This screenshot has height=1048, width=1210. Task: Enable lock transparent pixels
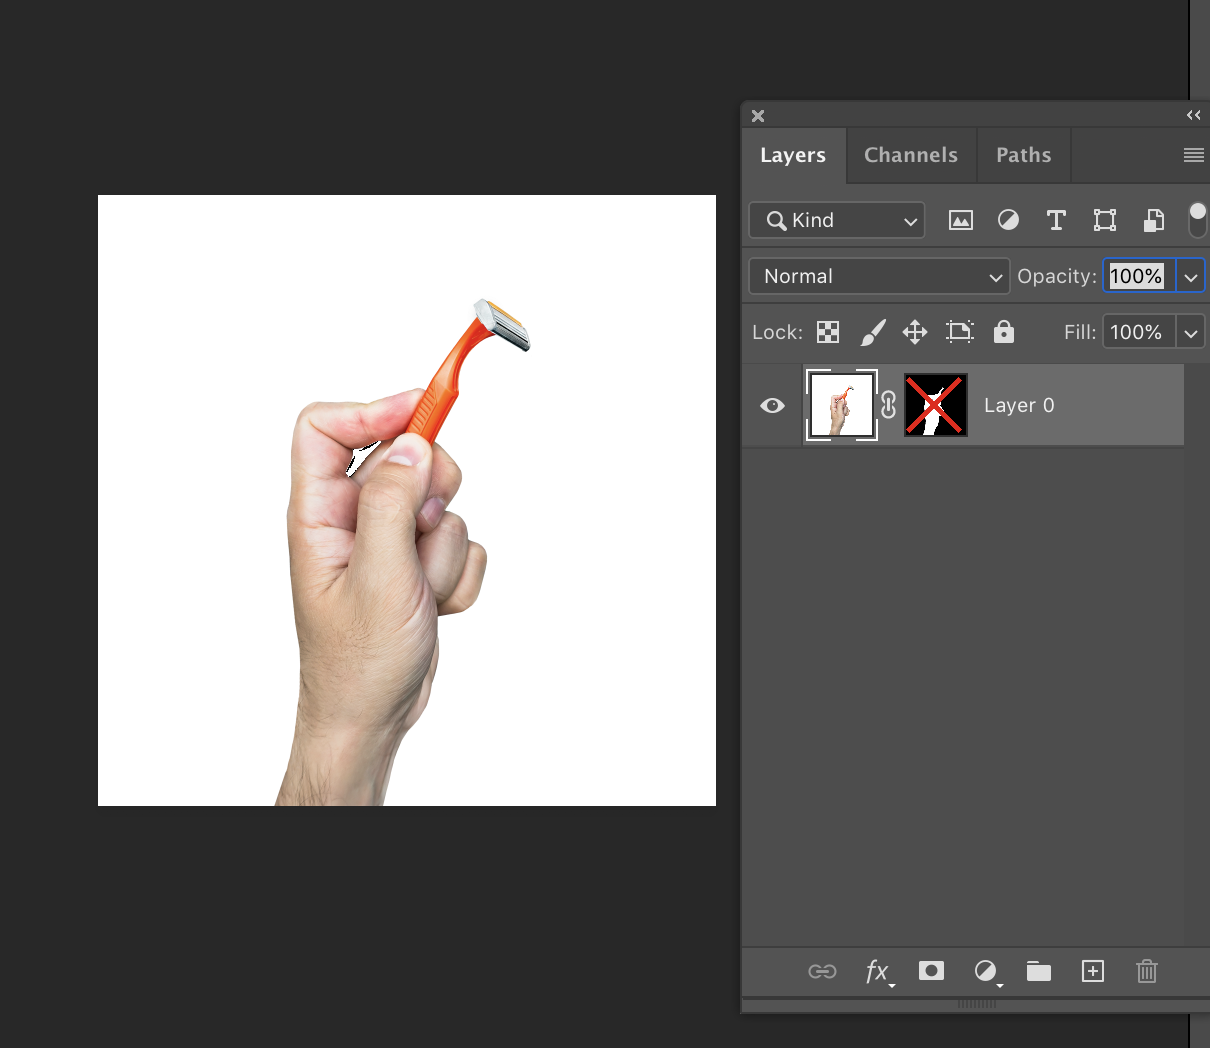pyautogui.click(x=827, y=331)
